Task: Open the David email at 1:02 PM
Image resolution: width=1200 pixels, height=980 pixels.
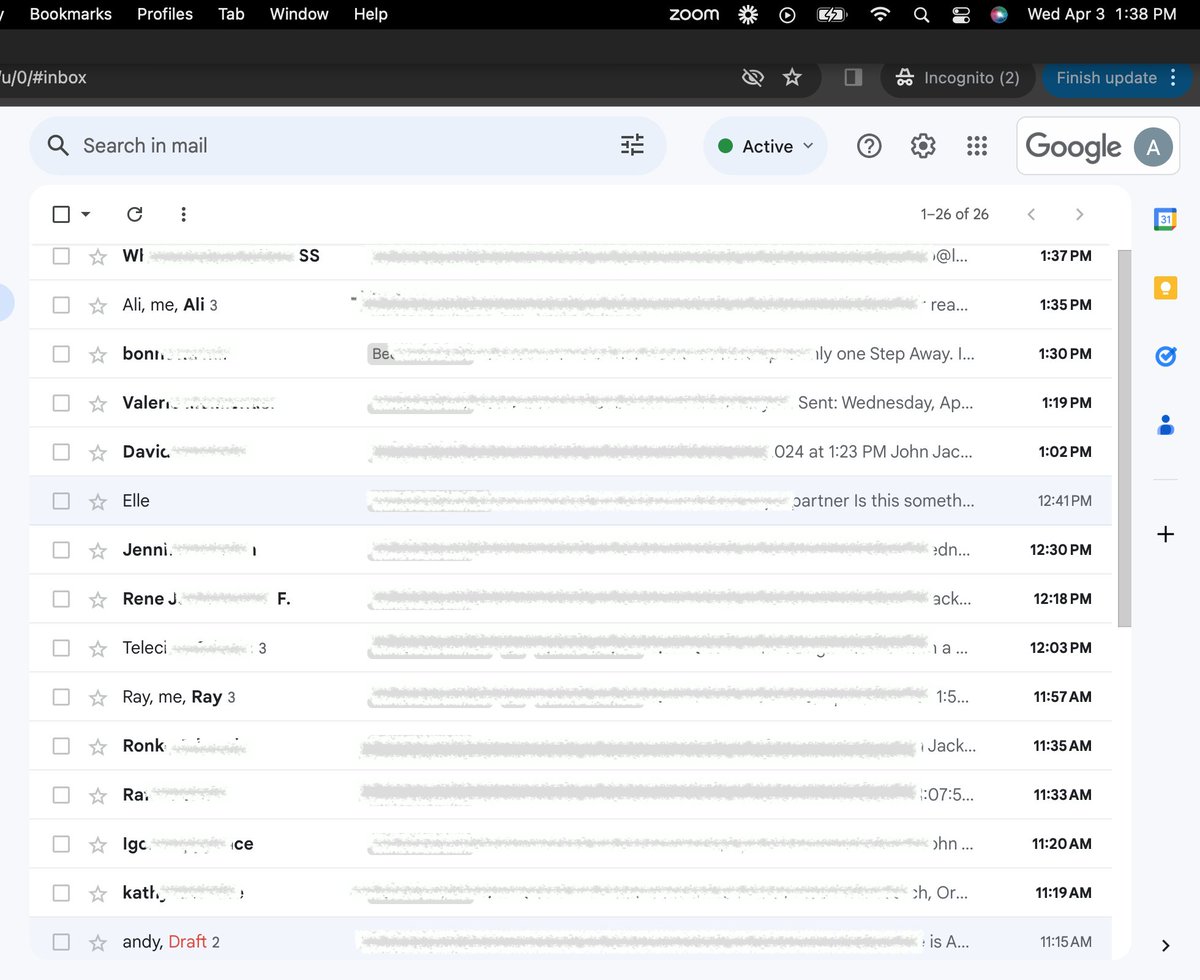Action: point(570,452)
